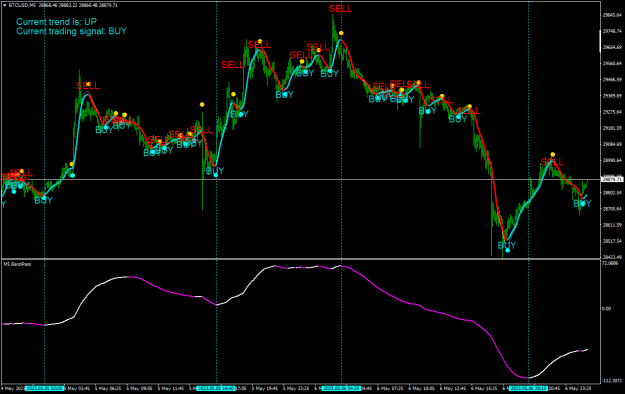Click the '6 May 23:25' time label
Viewport: 625px width, 394px height.
pos(578,388)
